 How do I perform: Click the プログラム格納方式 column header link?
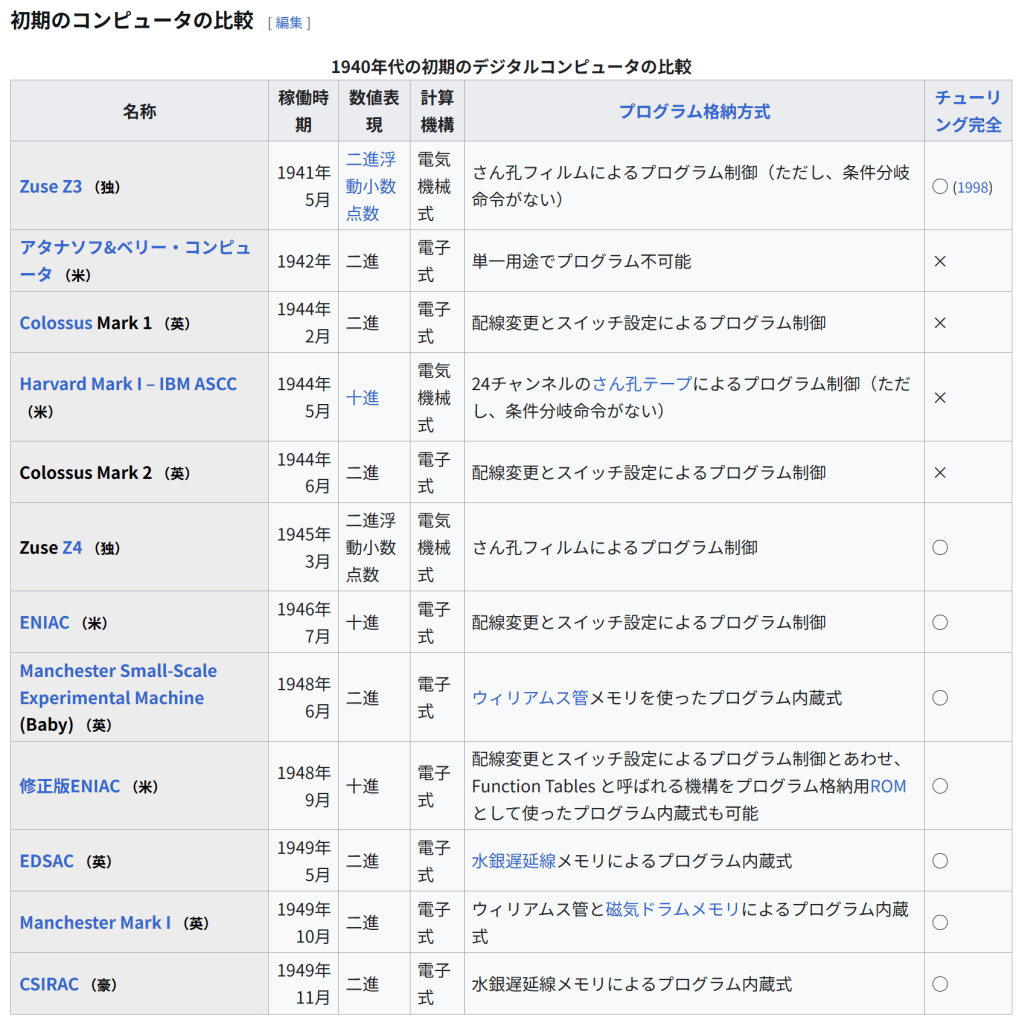pos(694,111)
